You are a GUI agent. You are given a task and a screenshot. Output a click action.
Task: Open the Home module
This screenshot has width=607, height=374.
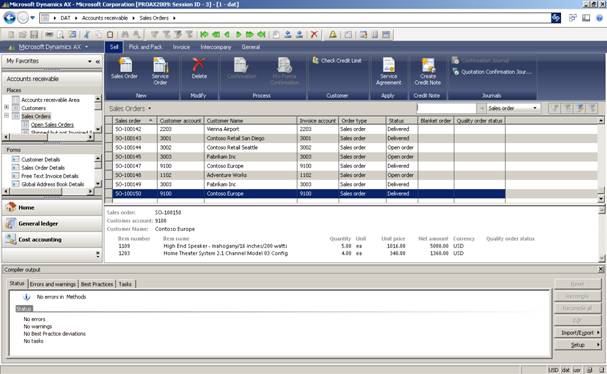pyautogui.click(x=52, y=208)
